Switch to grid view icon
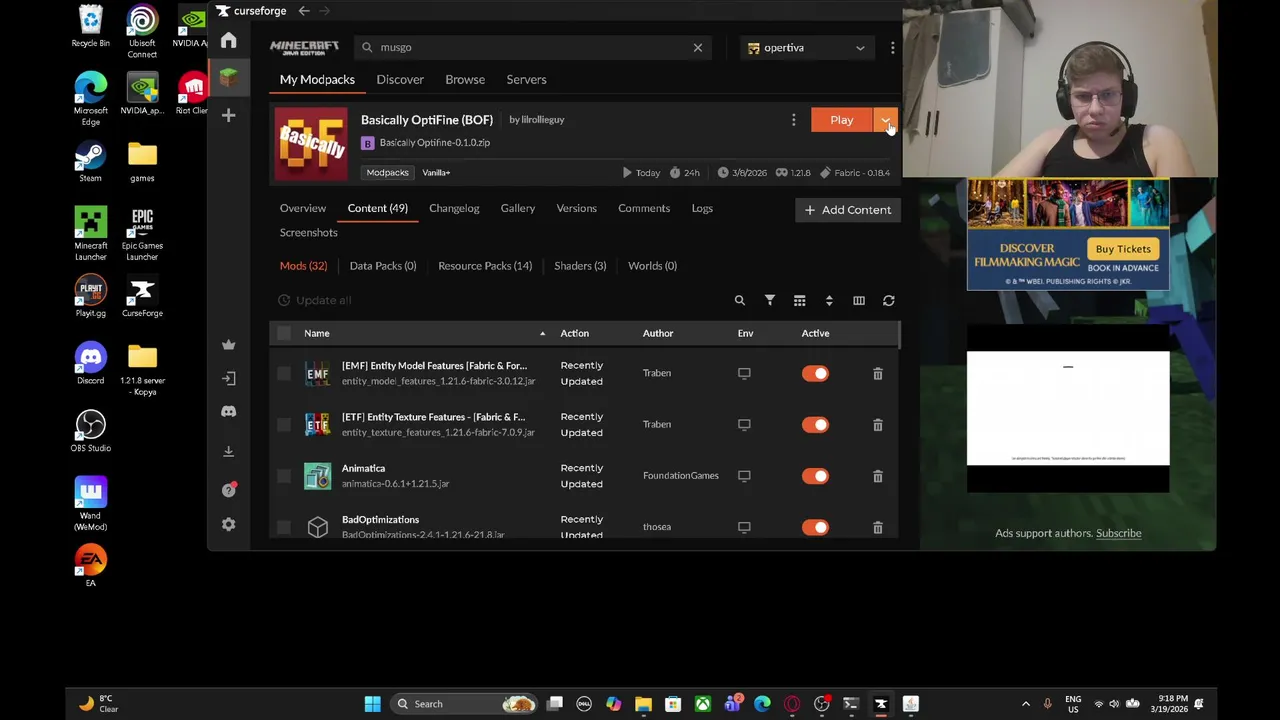The image size is (1280, 720). click(799, 300)
